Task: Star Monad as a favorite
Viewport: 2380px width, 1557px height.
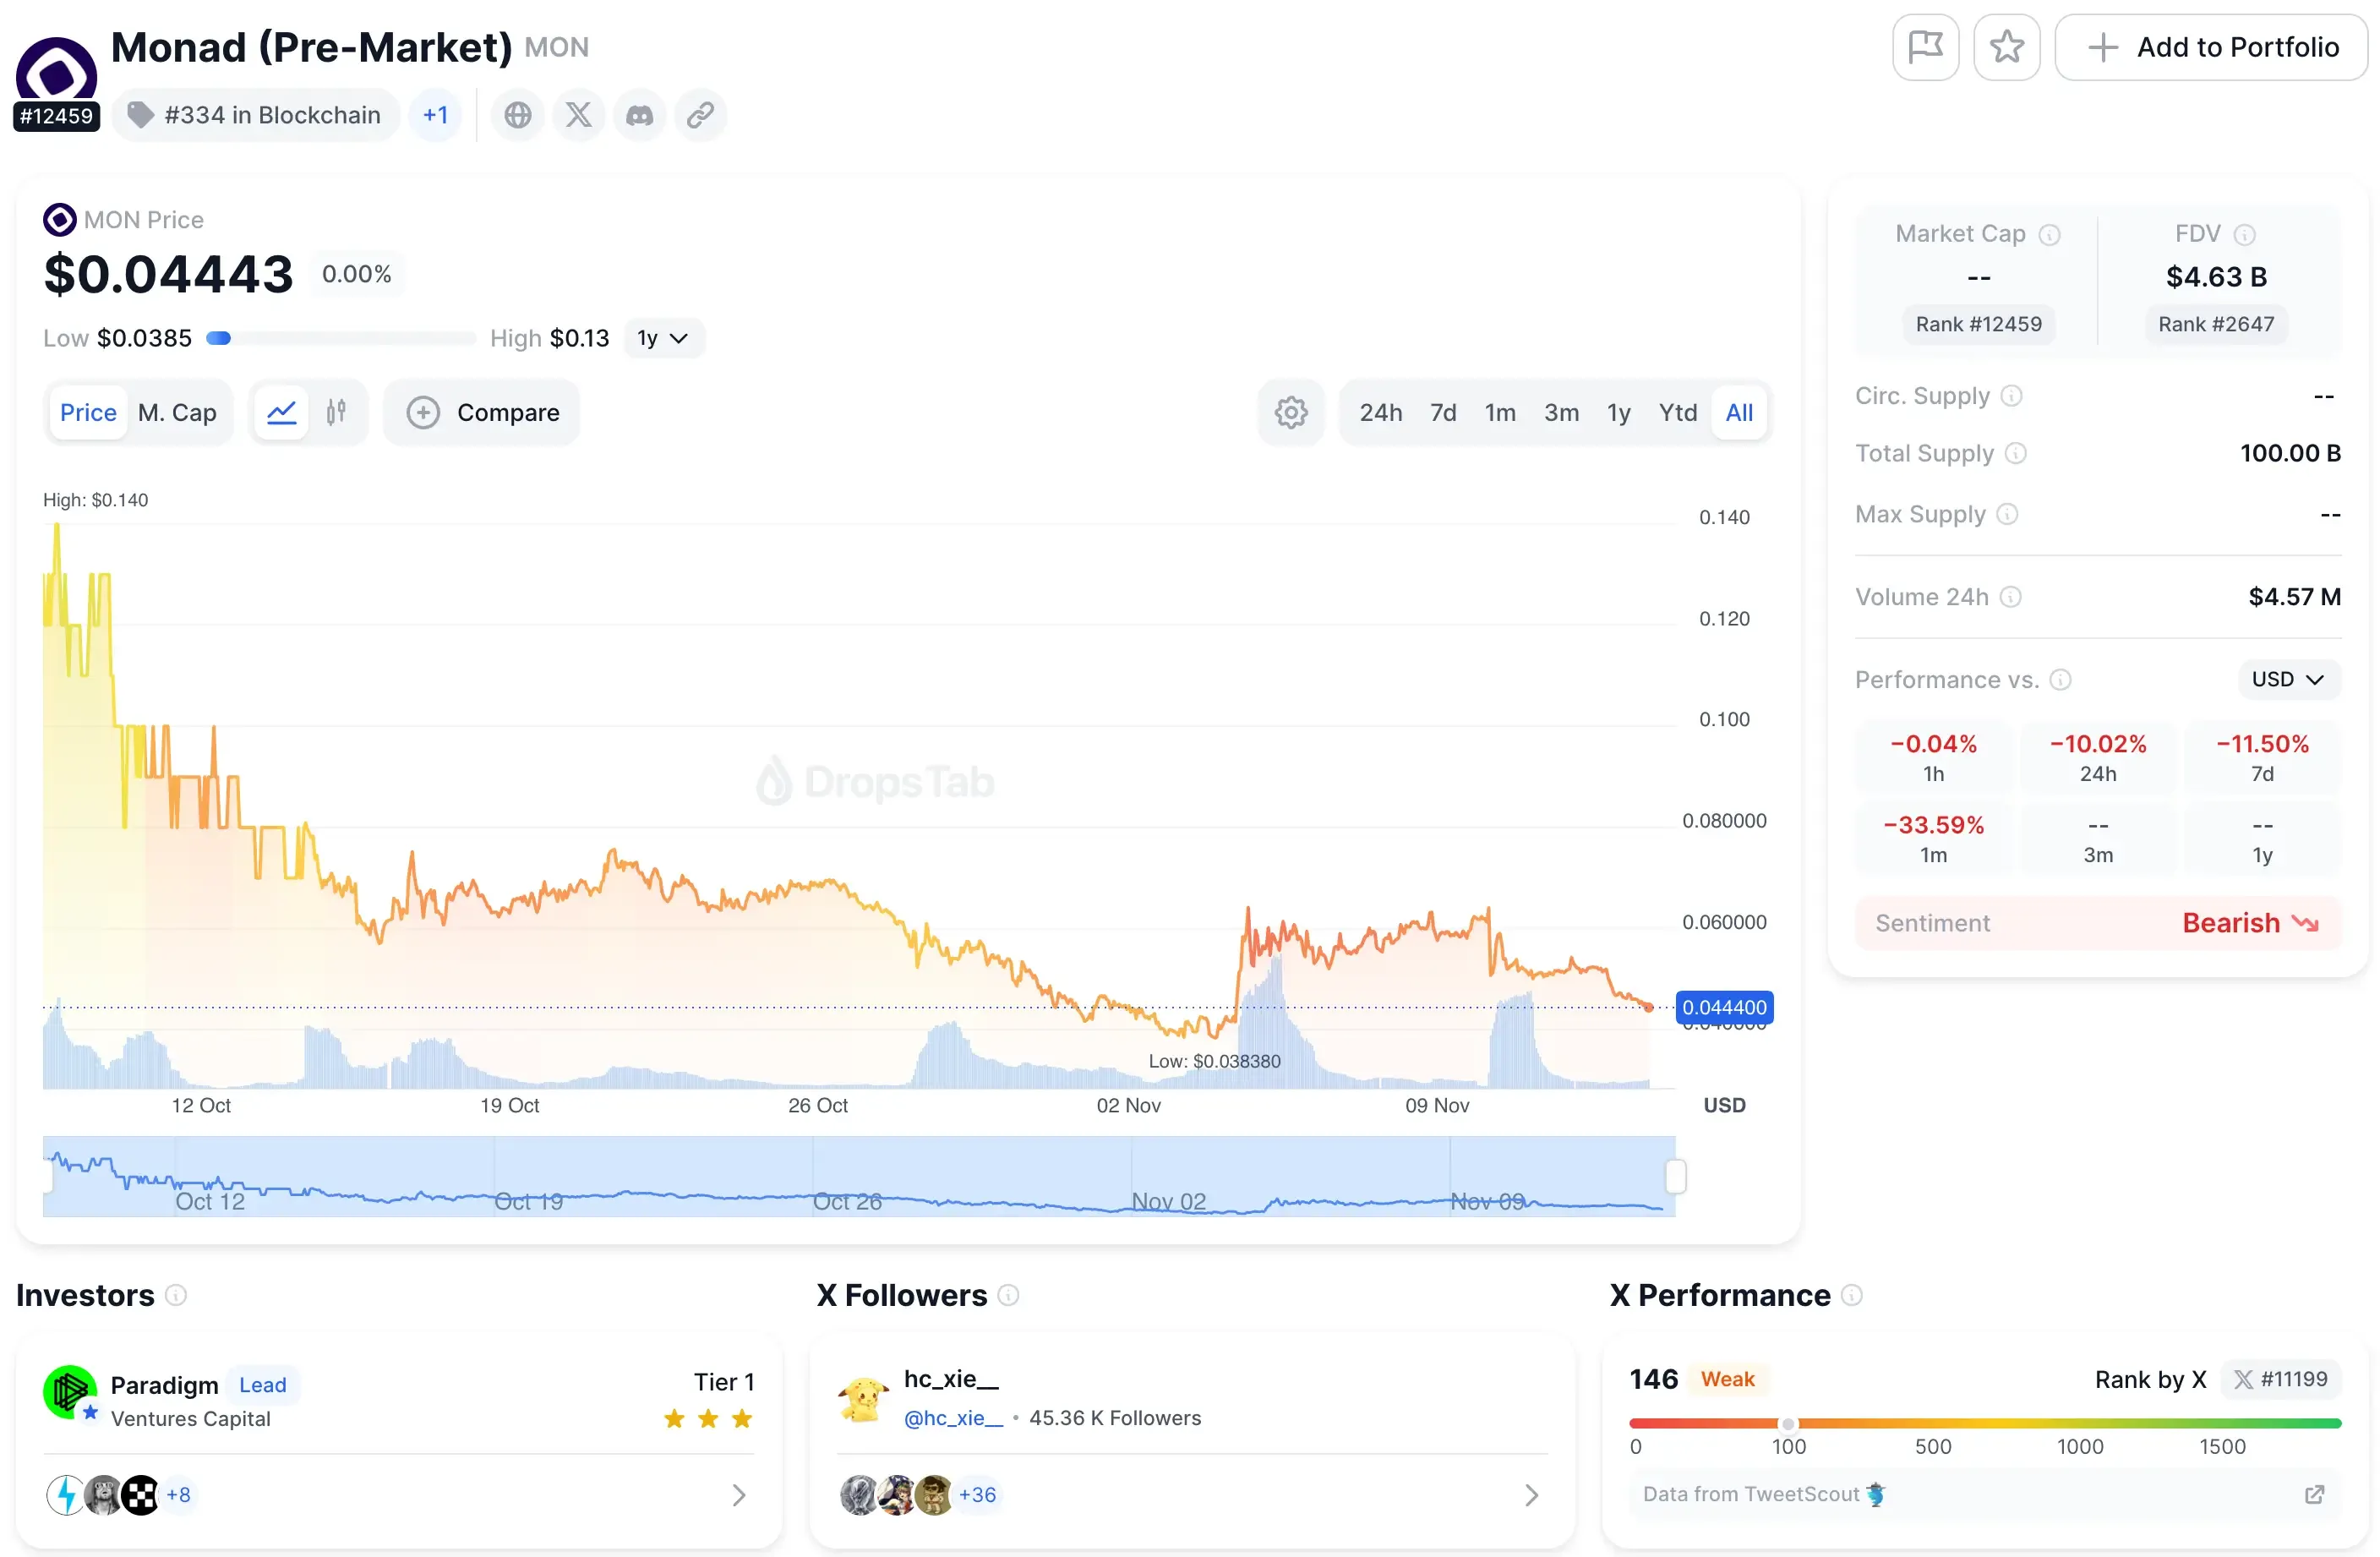Action: [x=2007, y=46]
